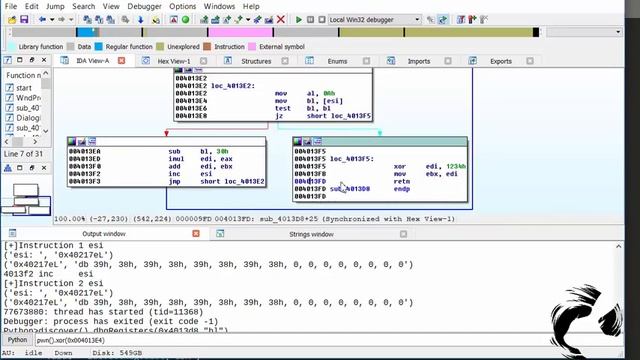Screen dimensions: 640x360
Task: Click the 'jmp short loc_4013E2' instruction line
Action: point(167,182)
